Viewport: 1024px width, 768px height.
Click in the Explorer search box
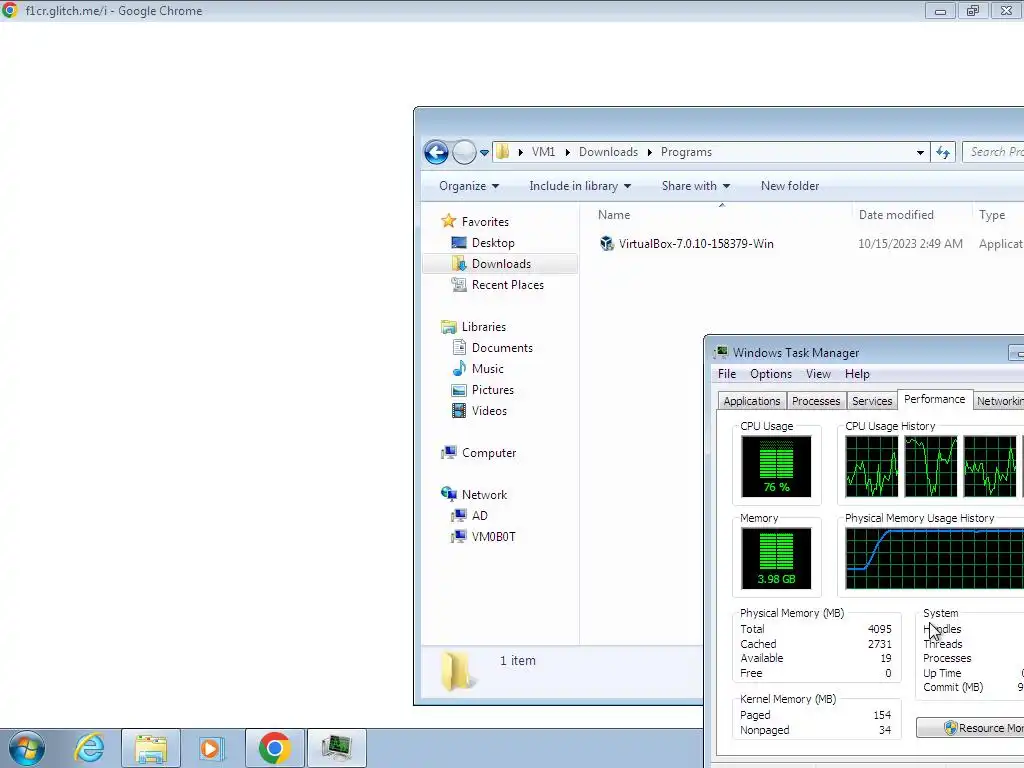(x=993, y=152)
